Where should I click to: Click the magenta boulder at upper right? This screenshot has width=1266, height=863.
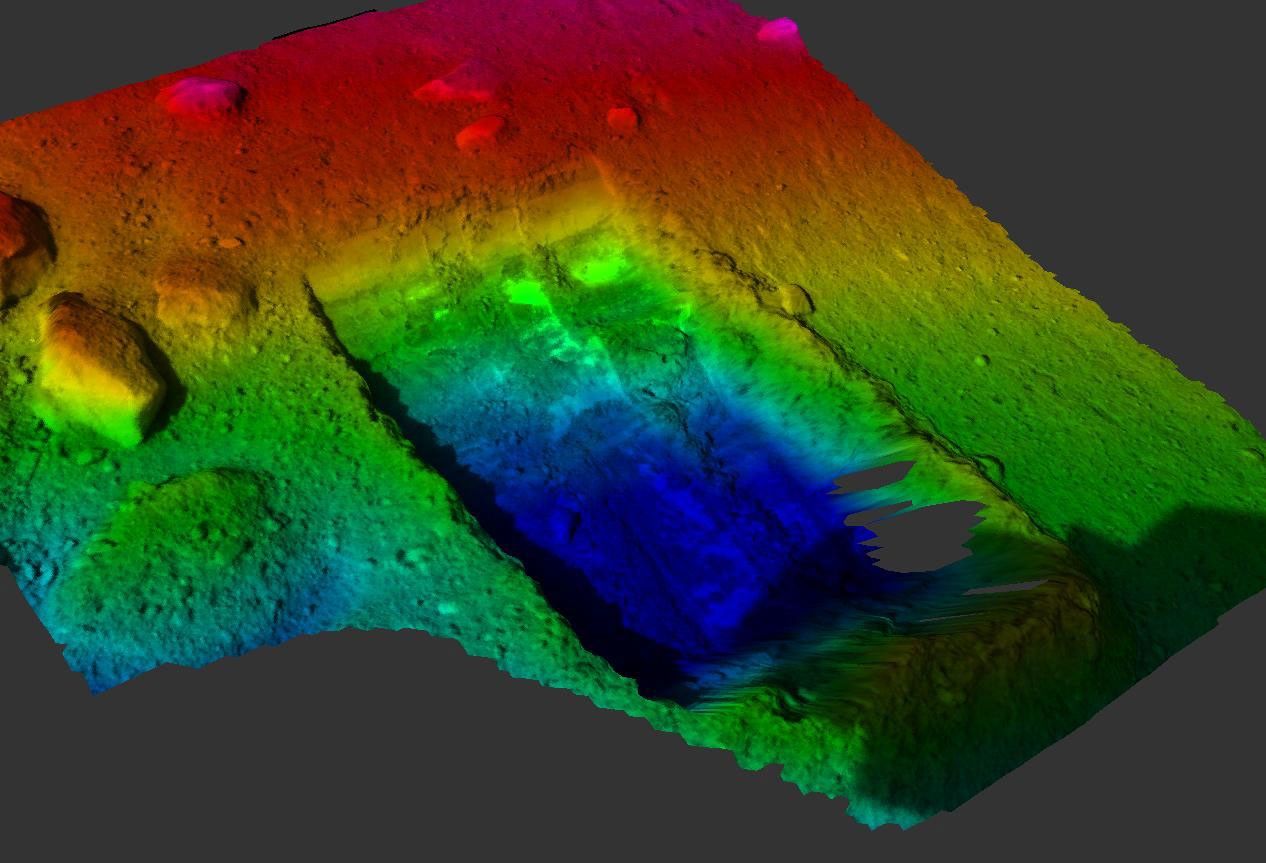(775, 30)
